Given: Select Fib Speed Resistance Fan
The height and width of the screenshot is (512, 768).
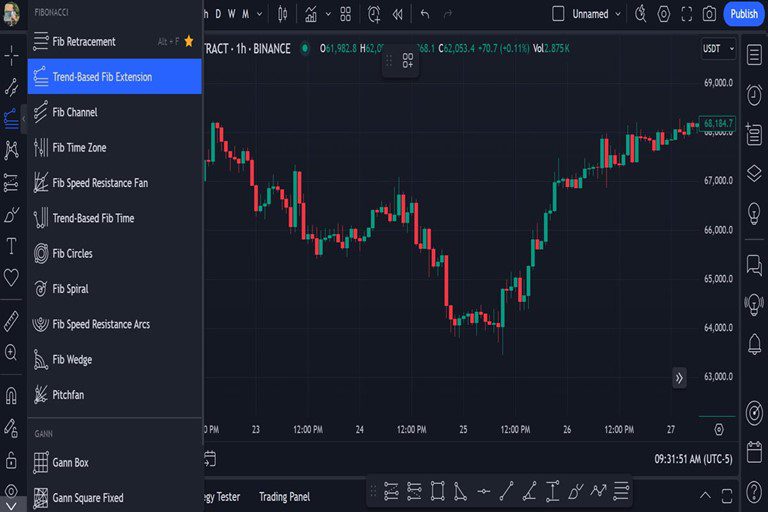Looking at the screenshot, I should click(114, 183).
